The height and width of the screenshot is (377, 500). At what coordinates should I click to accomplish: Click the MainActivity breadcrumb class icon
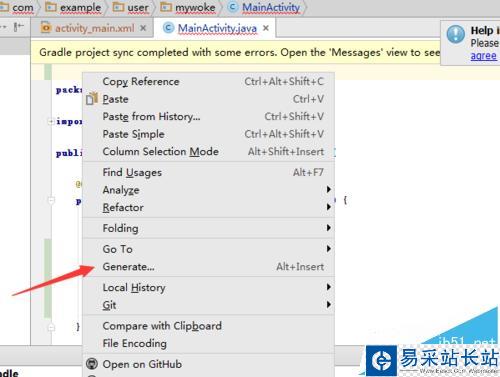[233, 7]
